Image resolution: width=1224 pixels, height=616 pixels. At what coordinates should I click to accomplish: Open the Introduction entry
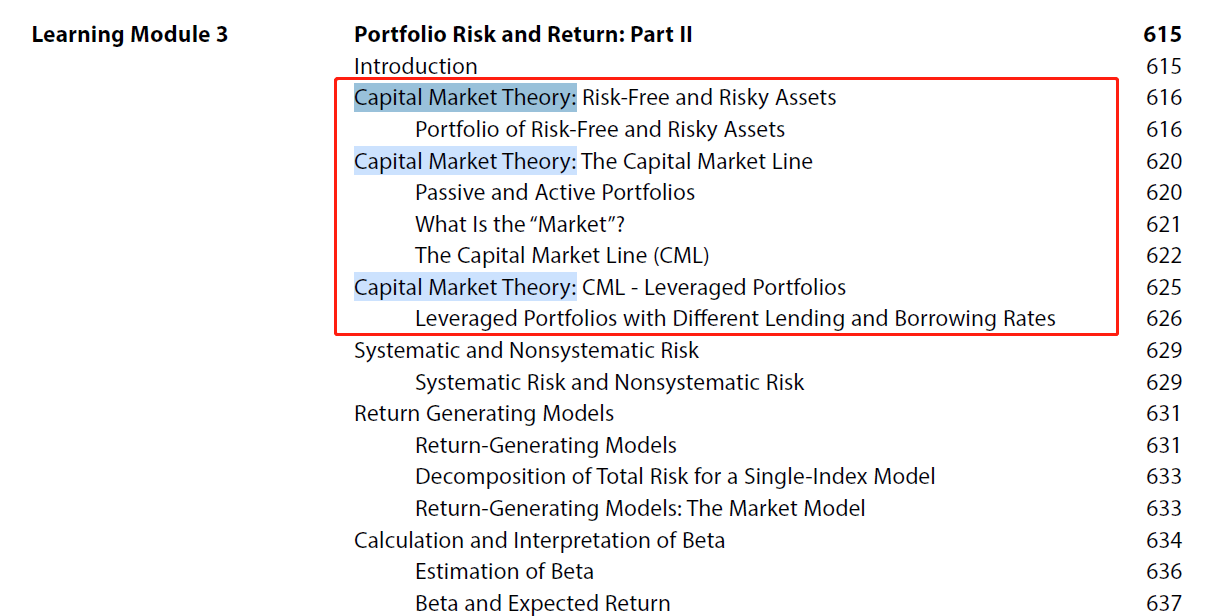pos(416,66)
